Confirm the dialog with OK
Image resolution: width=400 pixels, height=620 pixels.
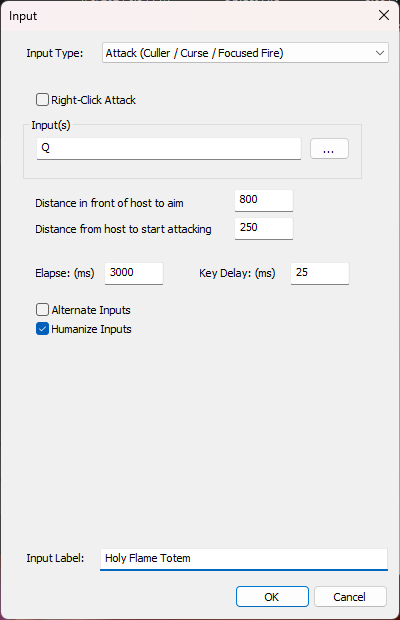point(272,596)
